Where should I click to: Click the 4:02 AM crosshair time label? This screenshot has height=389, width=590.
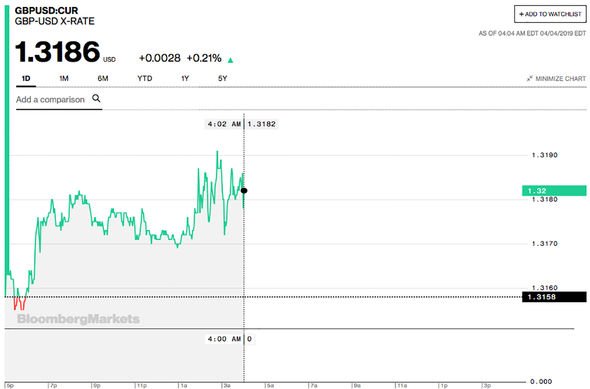pyautogui.click(x=224, y=124)
